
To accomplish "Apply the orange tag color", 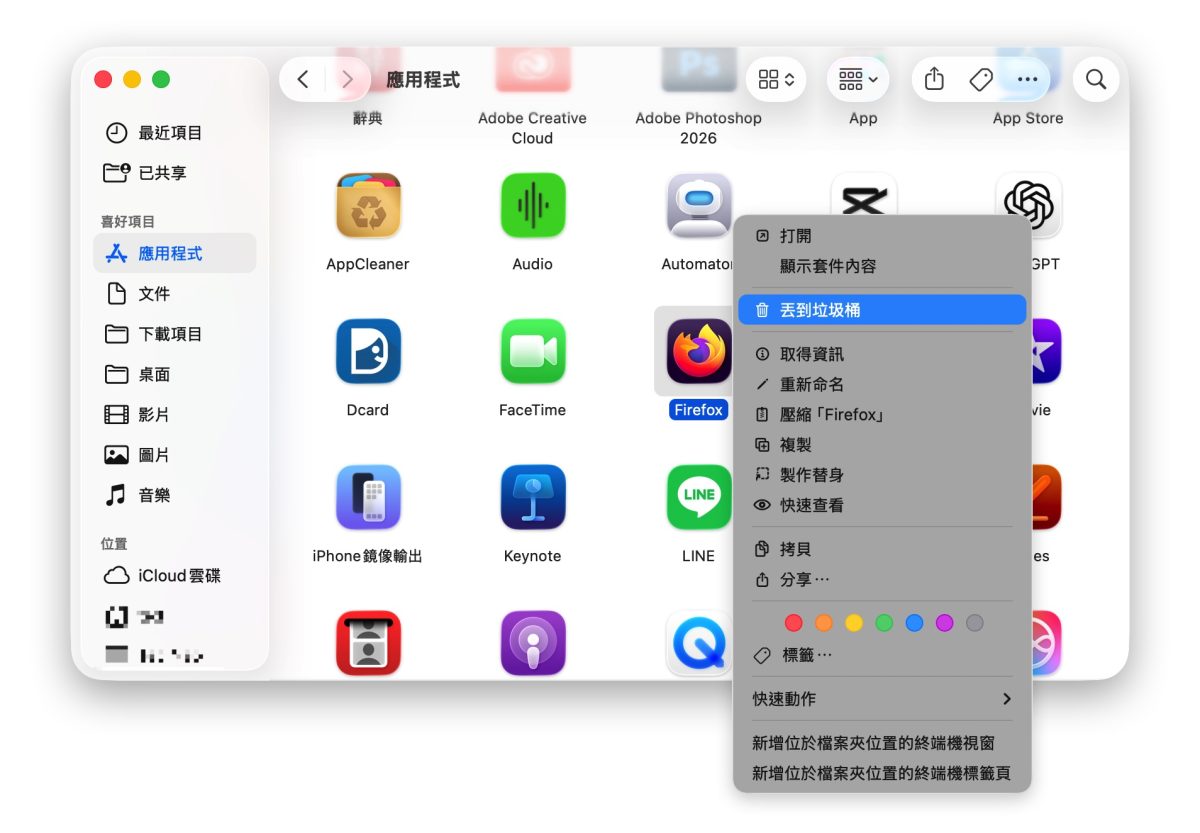I will point(824,623).
